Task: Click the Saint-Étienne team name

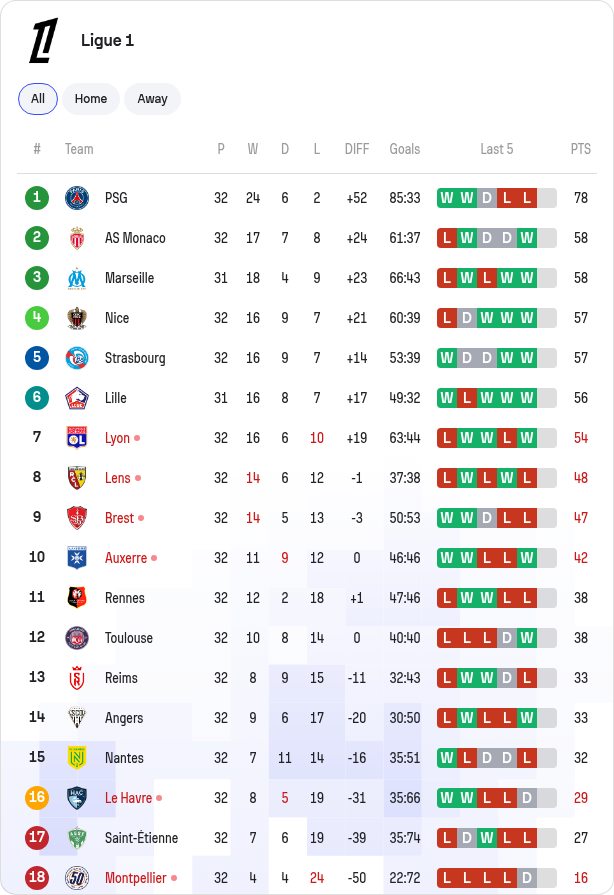Action: (142, 837)
